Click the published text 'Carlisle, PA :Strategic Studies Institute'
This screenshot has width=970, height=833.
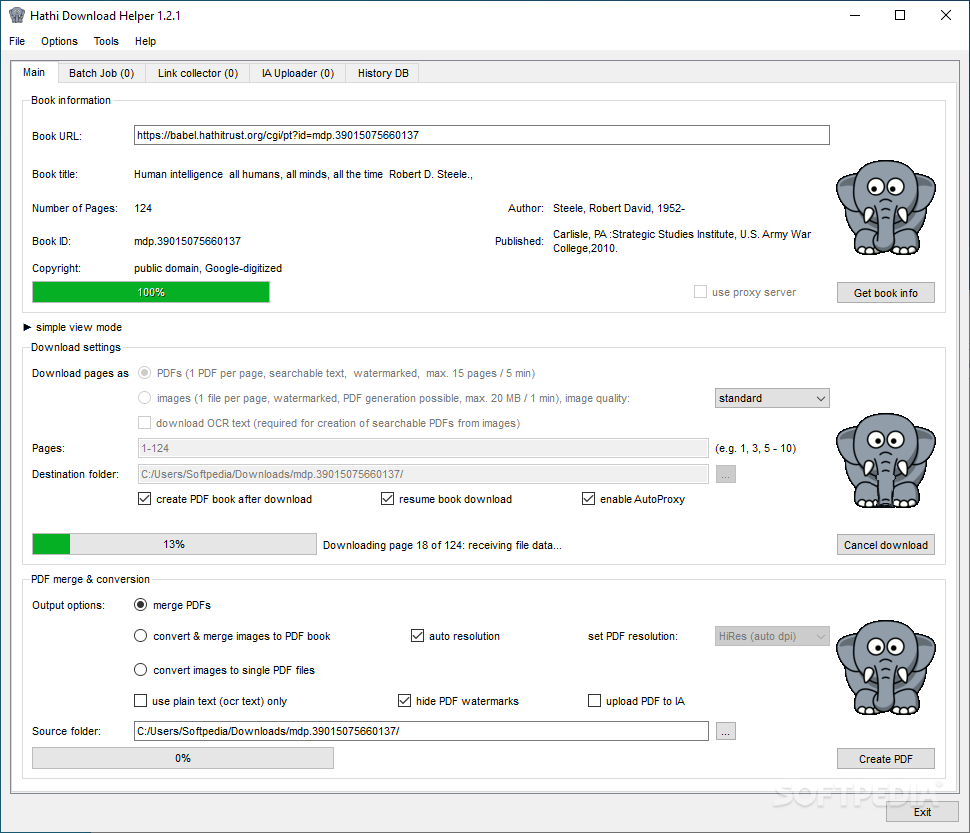click(645, 234)
